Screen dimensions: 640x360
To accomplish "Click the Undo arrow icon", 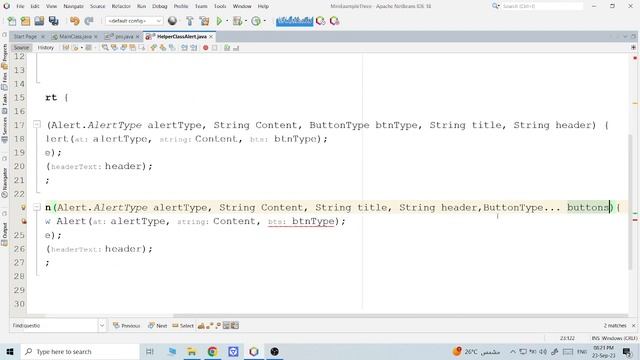I will coord(74,21).
